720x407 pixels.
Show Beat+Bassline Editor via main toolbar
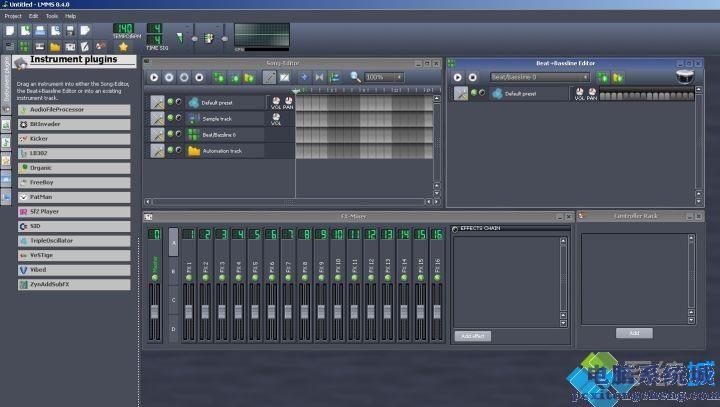coord(25,46)
